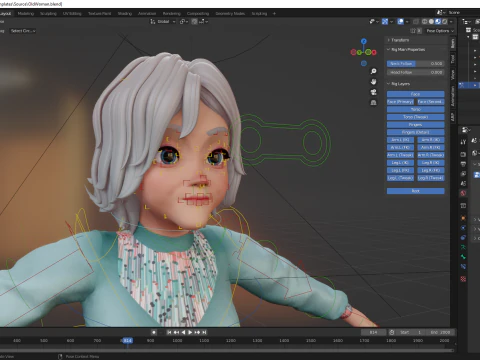The image size is (480, 360).
Task: Play the animation forward
Action: click(x=190, y=332)
